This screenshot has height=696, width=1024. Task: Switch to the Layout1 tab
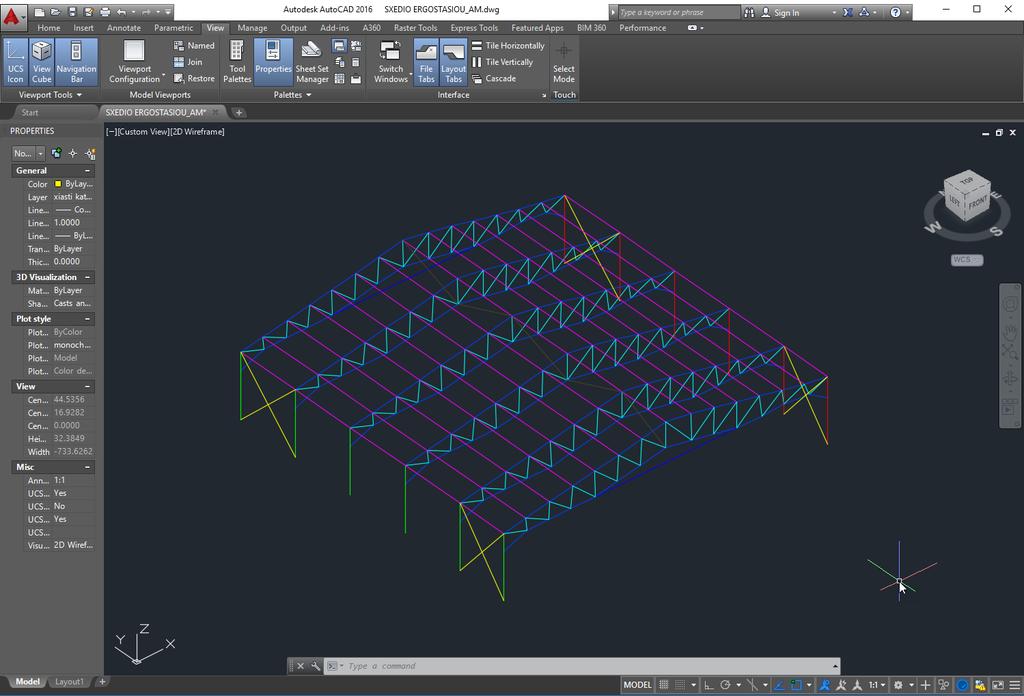[x=69, y=682]
